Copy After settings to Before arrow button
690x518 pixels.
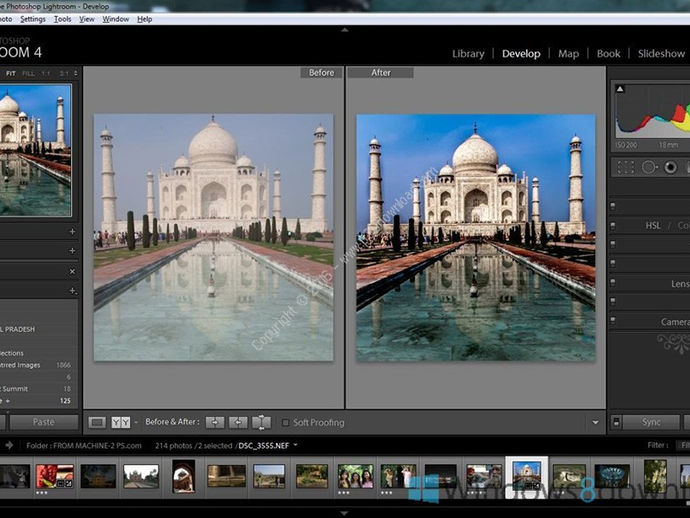click(x=238, y=422)
